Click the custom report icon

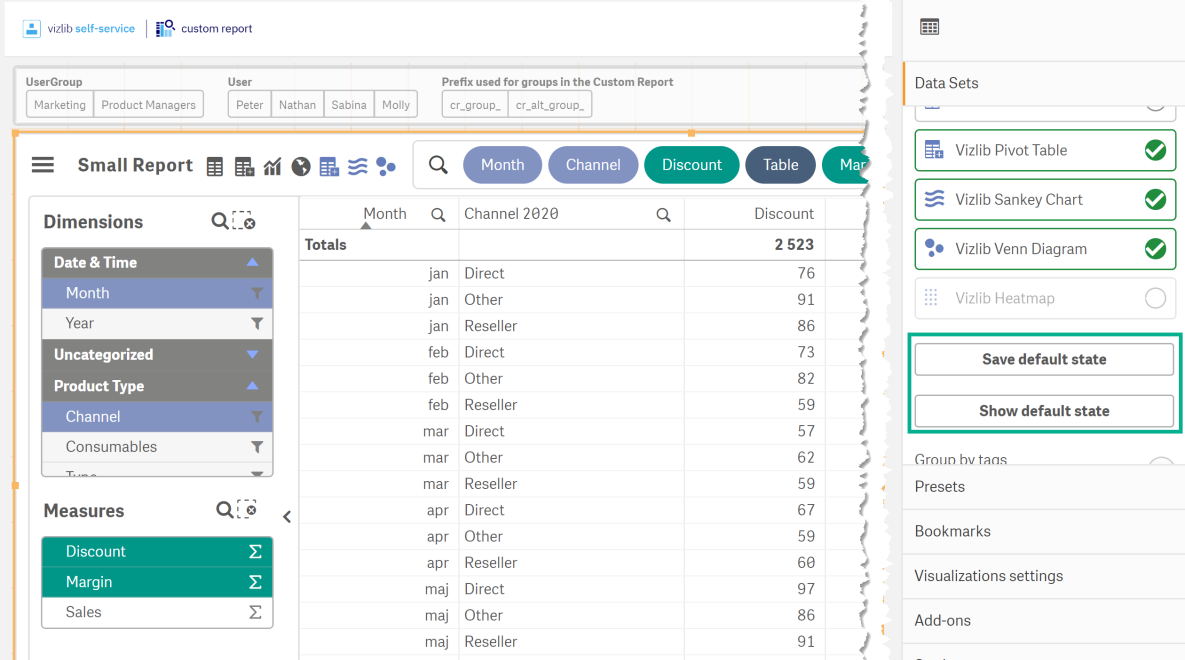click(165, 29)
